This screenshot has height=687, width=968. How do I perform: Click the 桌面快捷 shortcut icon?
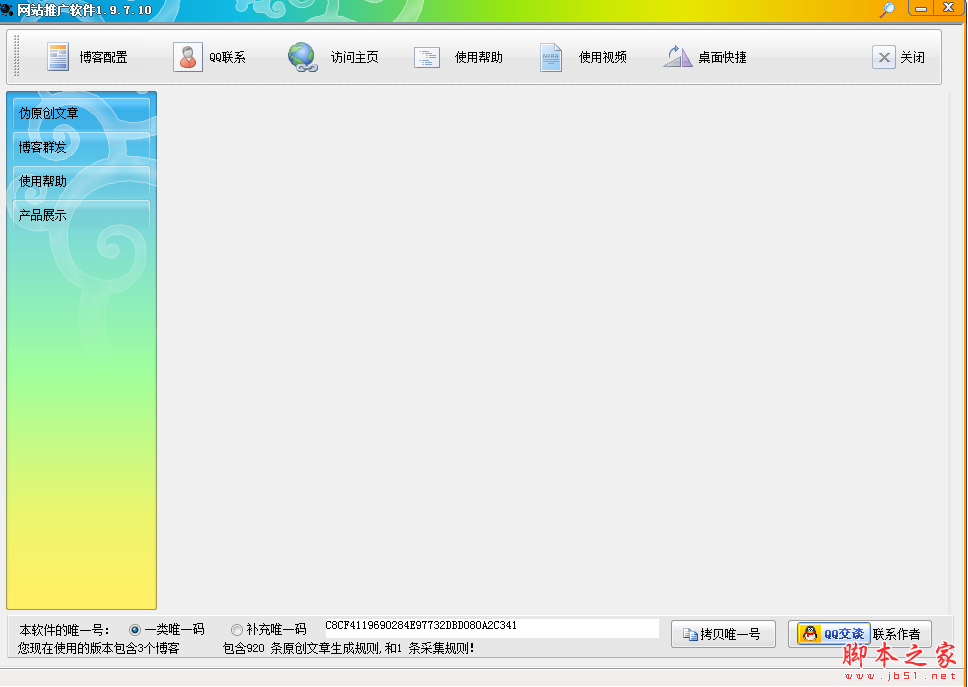pyautogui.click(x=677, y=57)
